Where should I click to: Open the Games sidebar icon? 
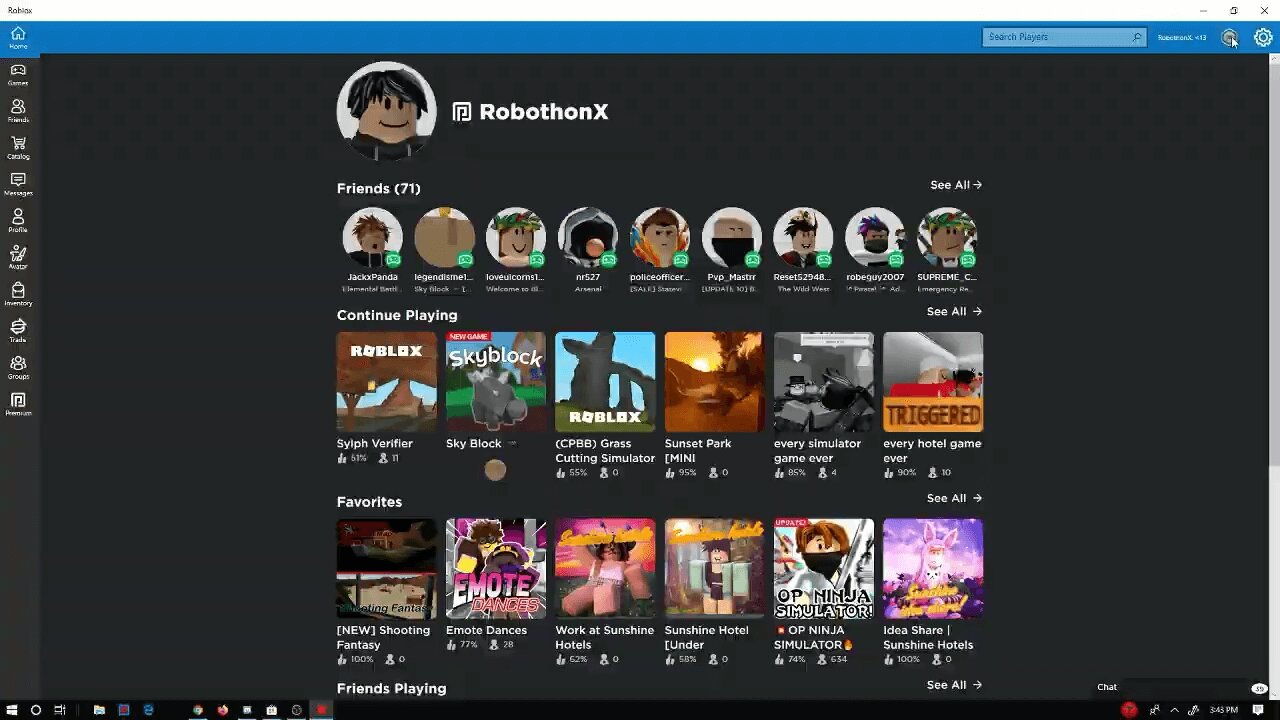click(x=18, y=74)
